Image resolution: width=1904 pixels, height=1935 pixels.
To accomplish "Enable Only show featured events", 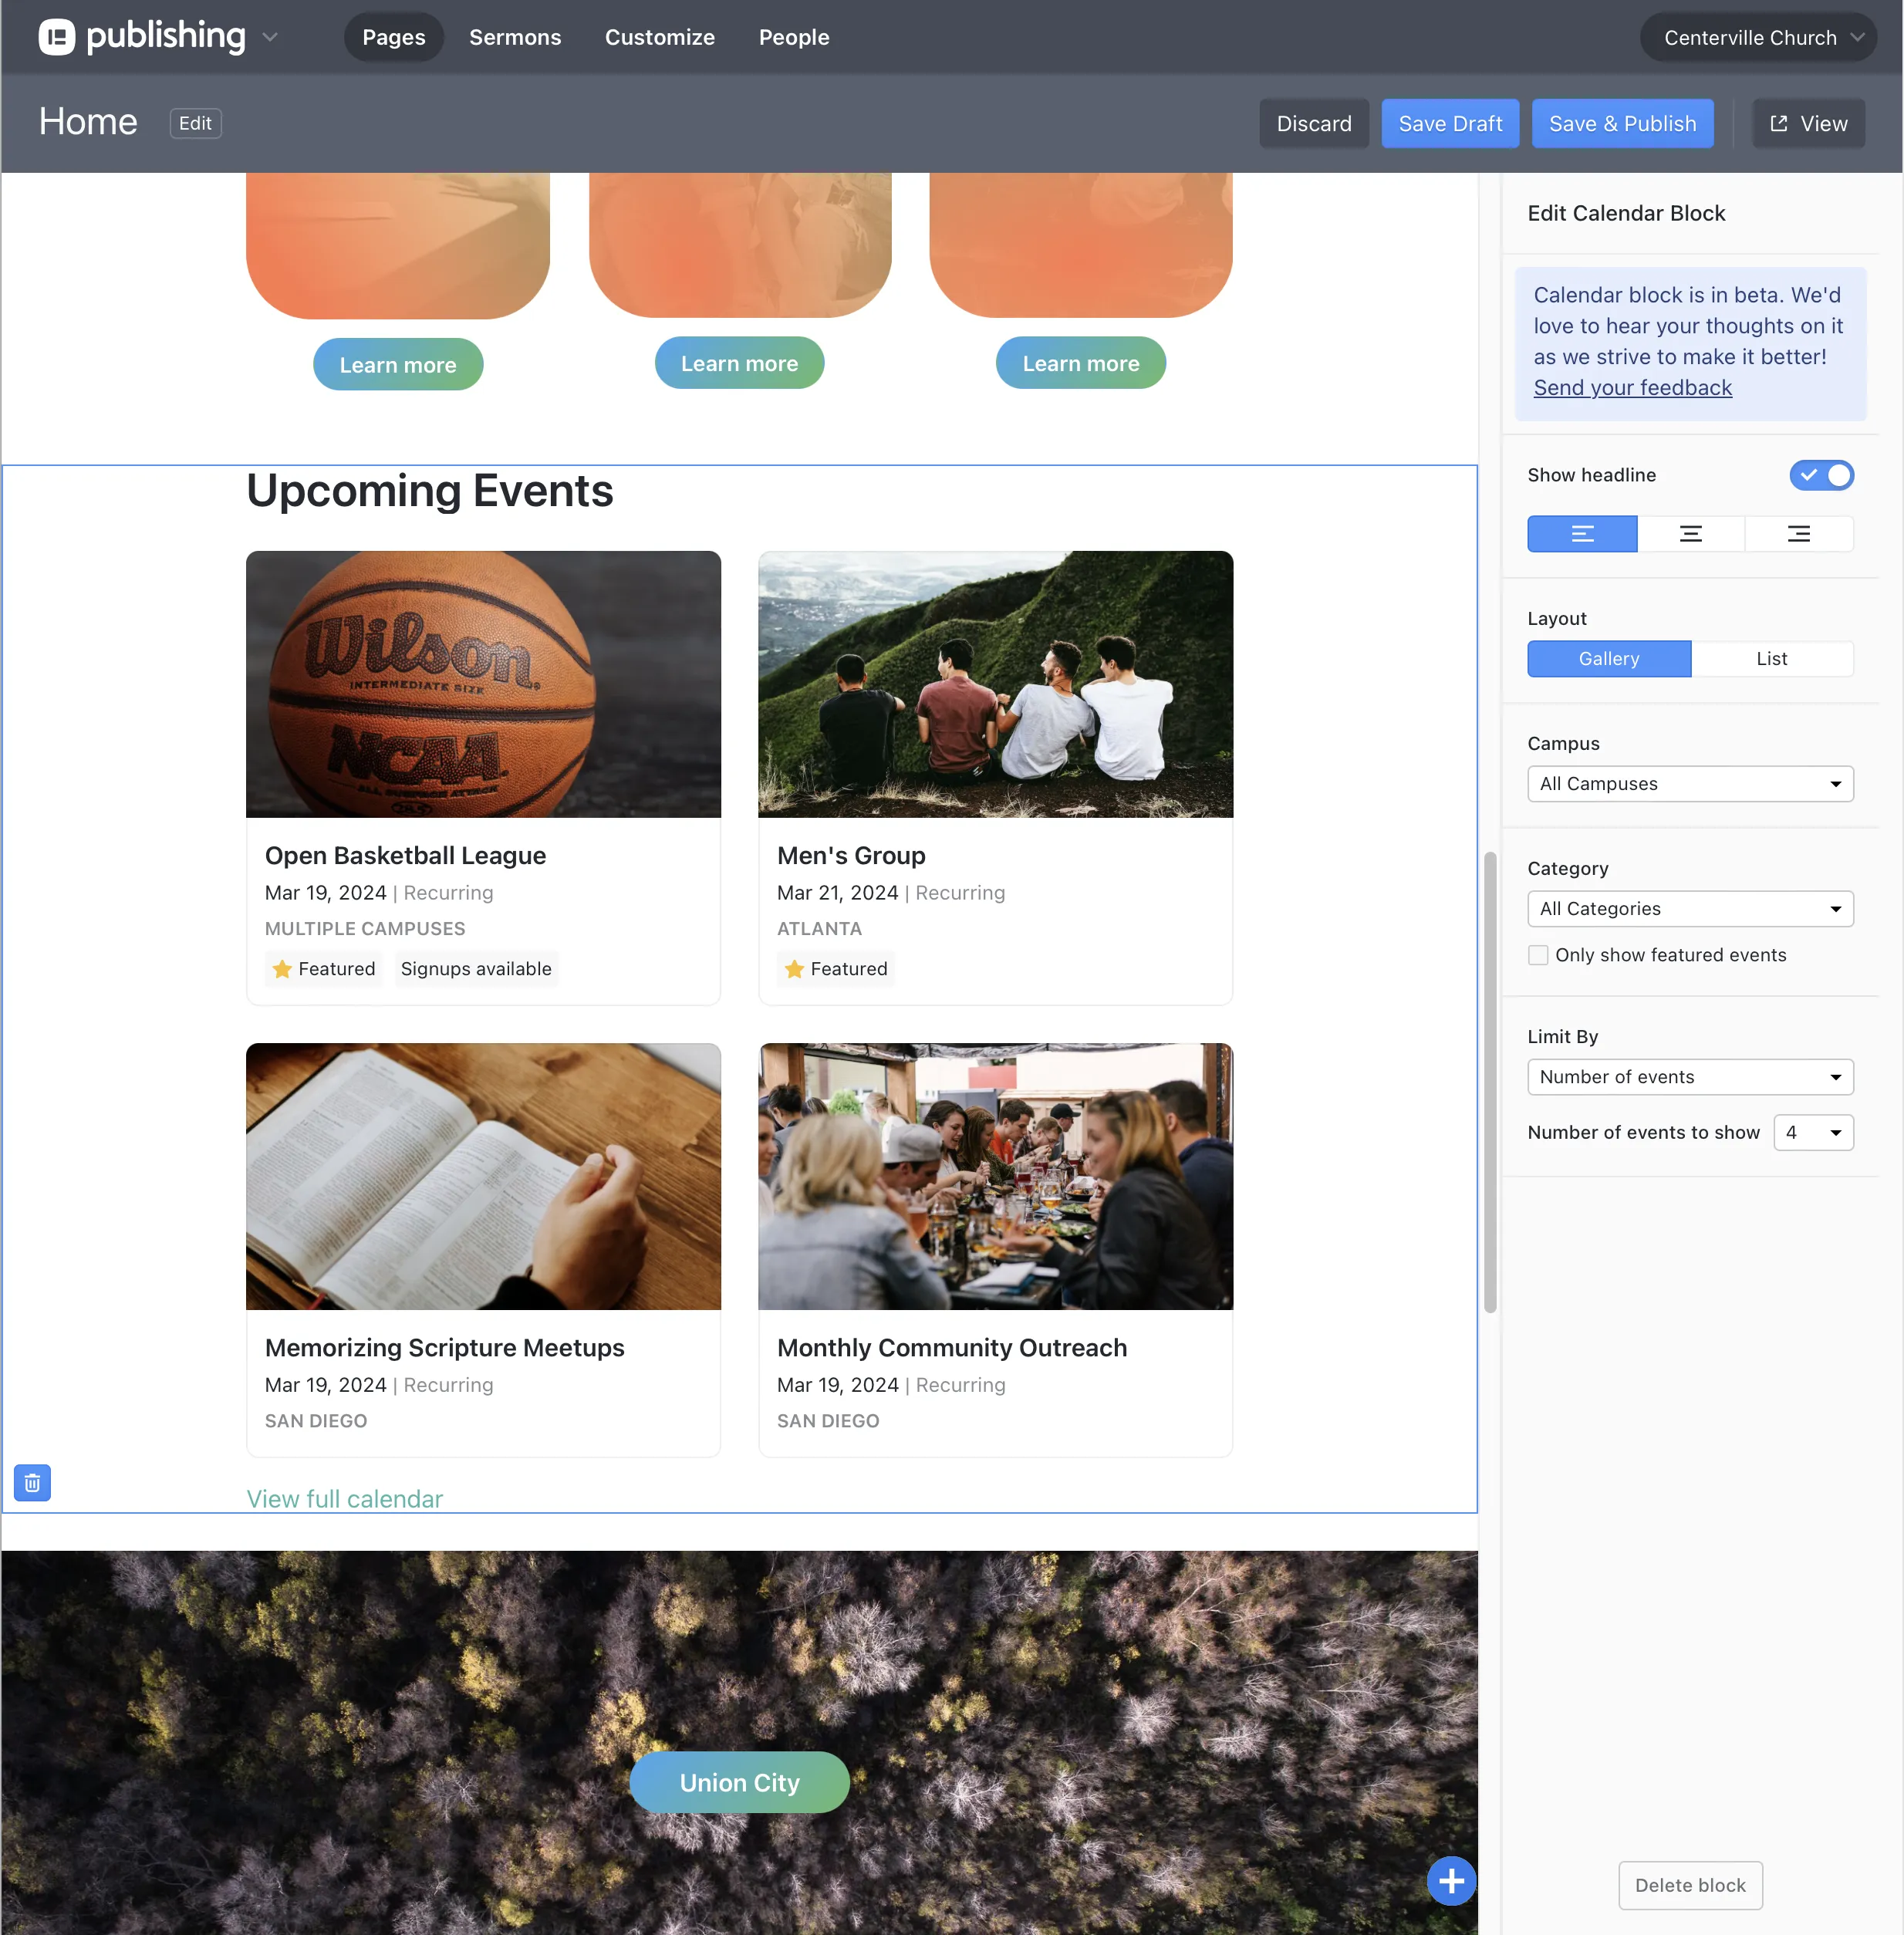I will click(x=1537, y=955).
